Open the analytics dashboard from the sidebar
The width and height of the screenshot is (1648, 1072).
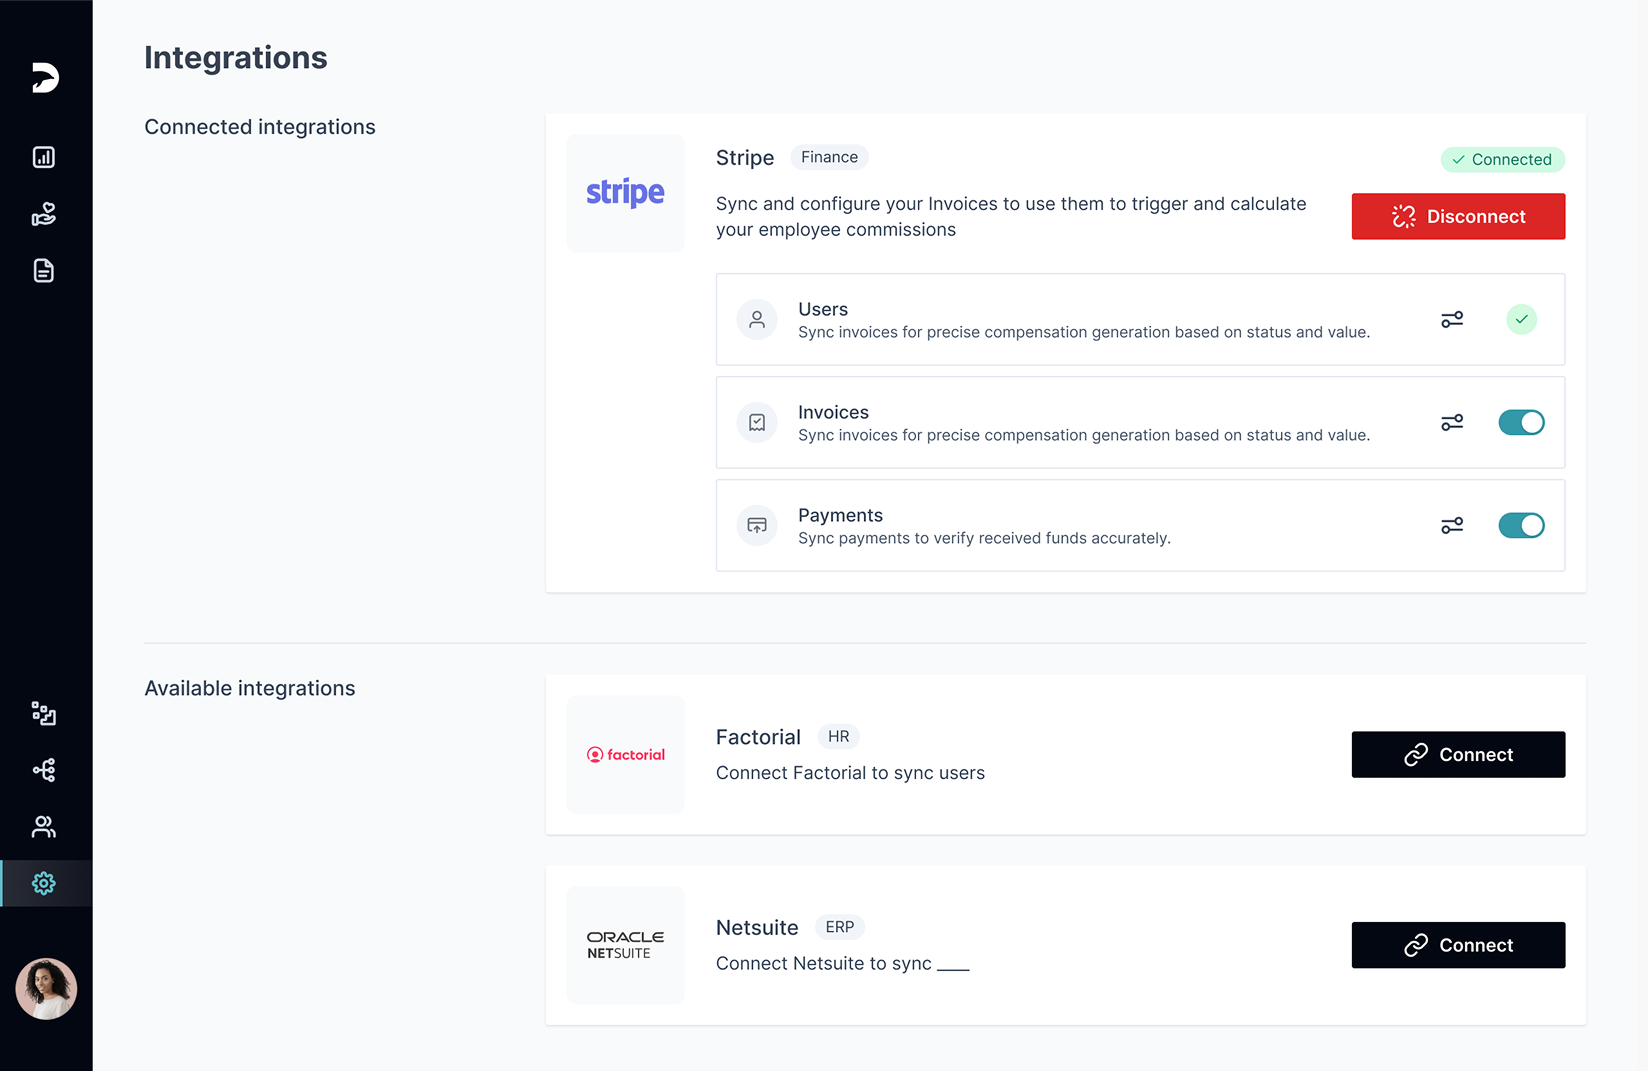pyautogui.click(x=44, y=157)
